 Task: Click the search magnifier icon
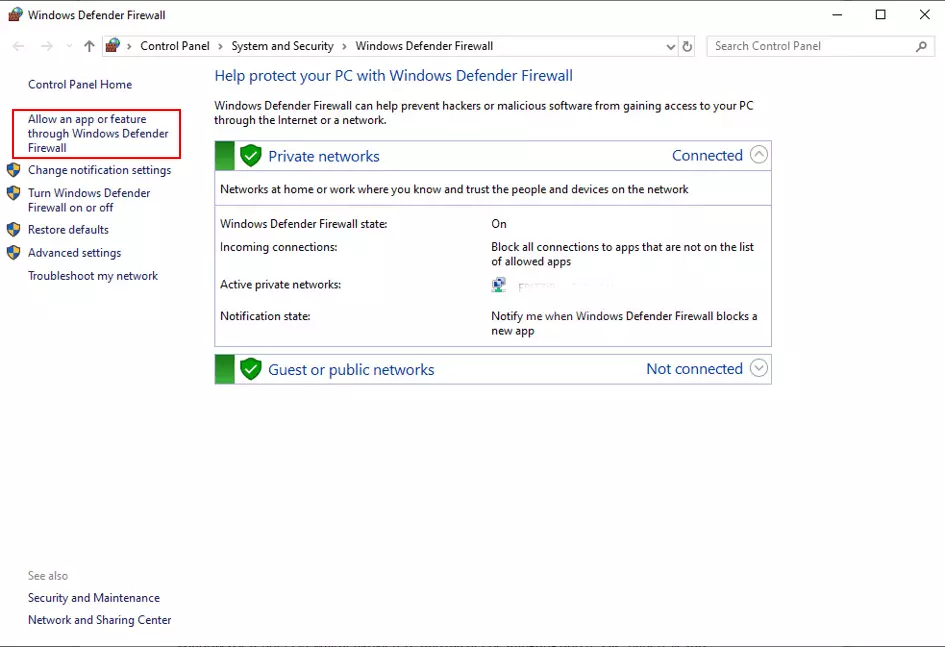(x=921, y=46)
